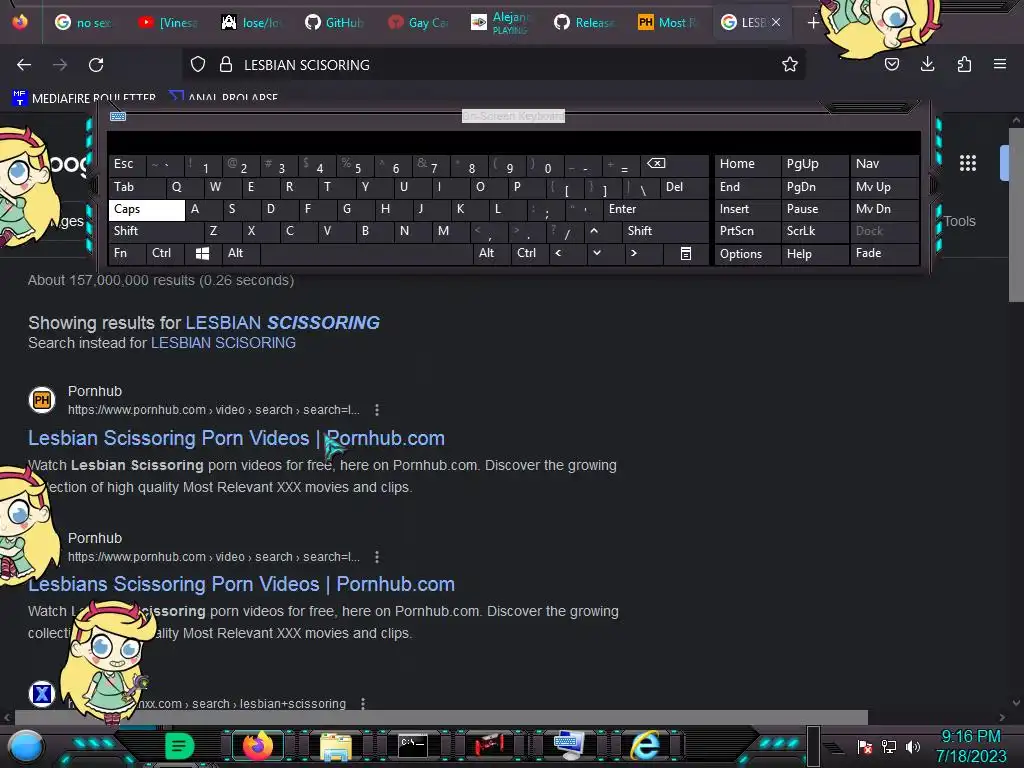
Task: Toggle the Nav mode key
Action: 884,164
